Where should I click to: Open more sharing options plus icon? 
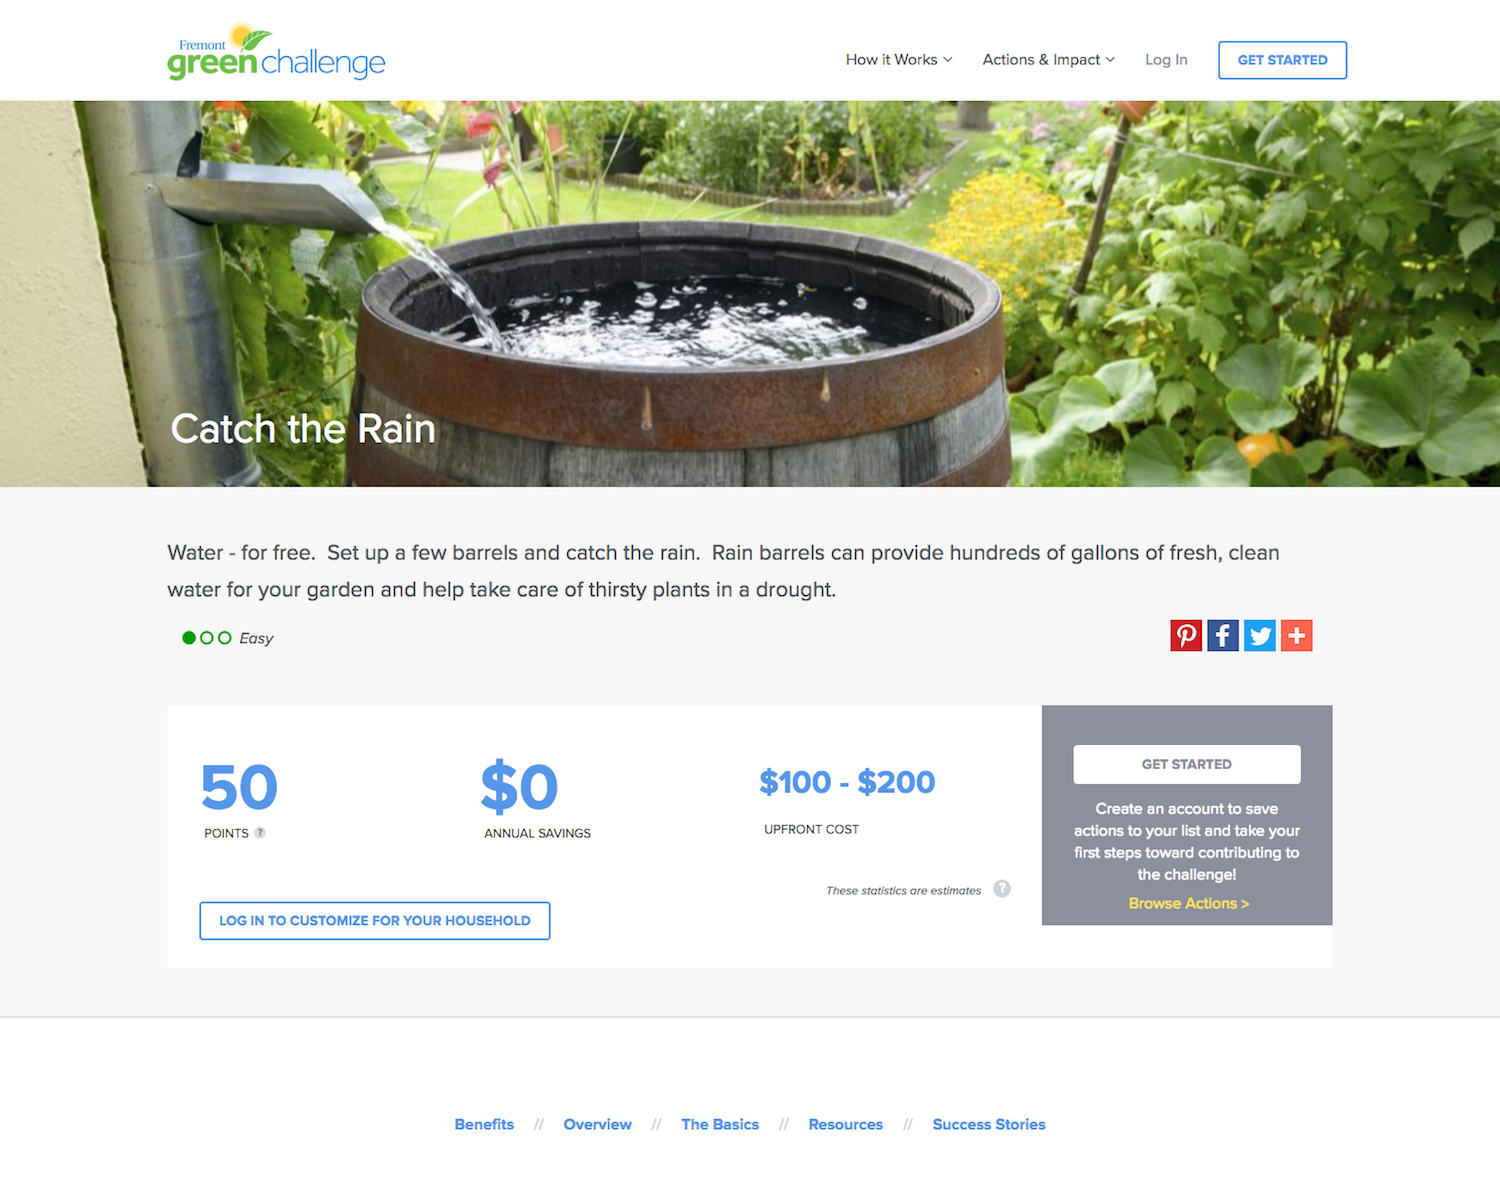1297,635
